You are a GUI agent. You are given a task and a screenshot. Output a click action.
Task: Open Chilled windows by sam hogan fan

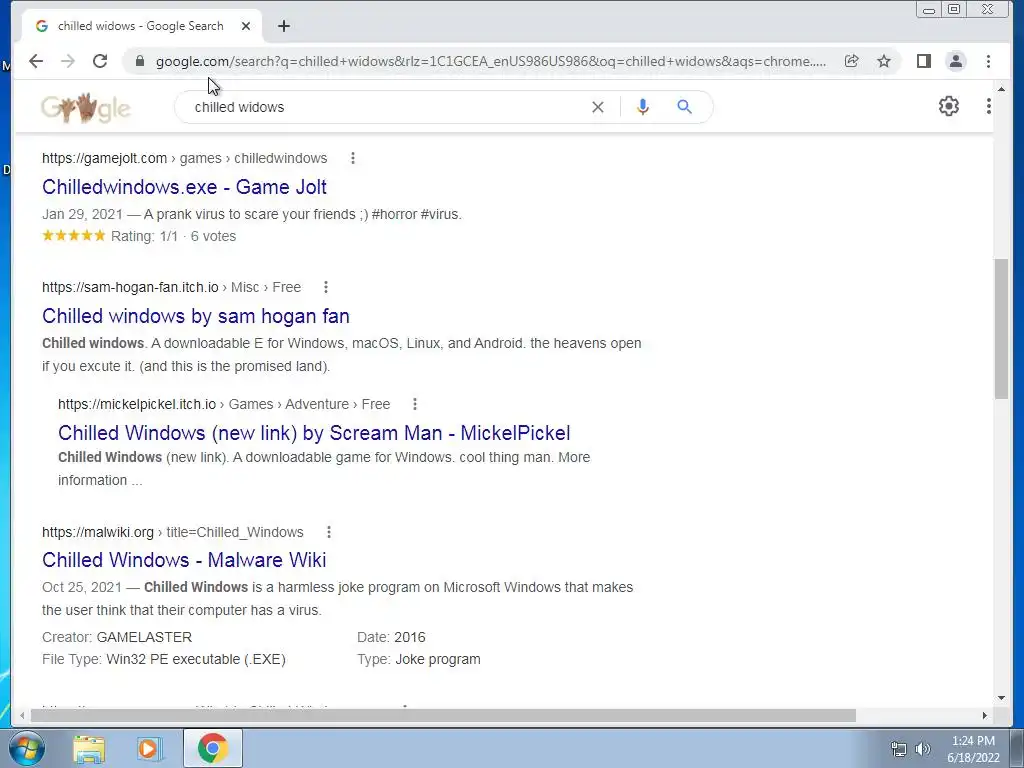pos(196,316)
